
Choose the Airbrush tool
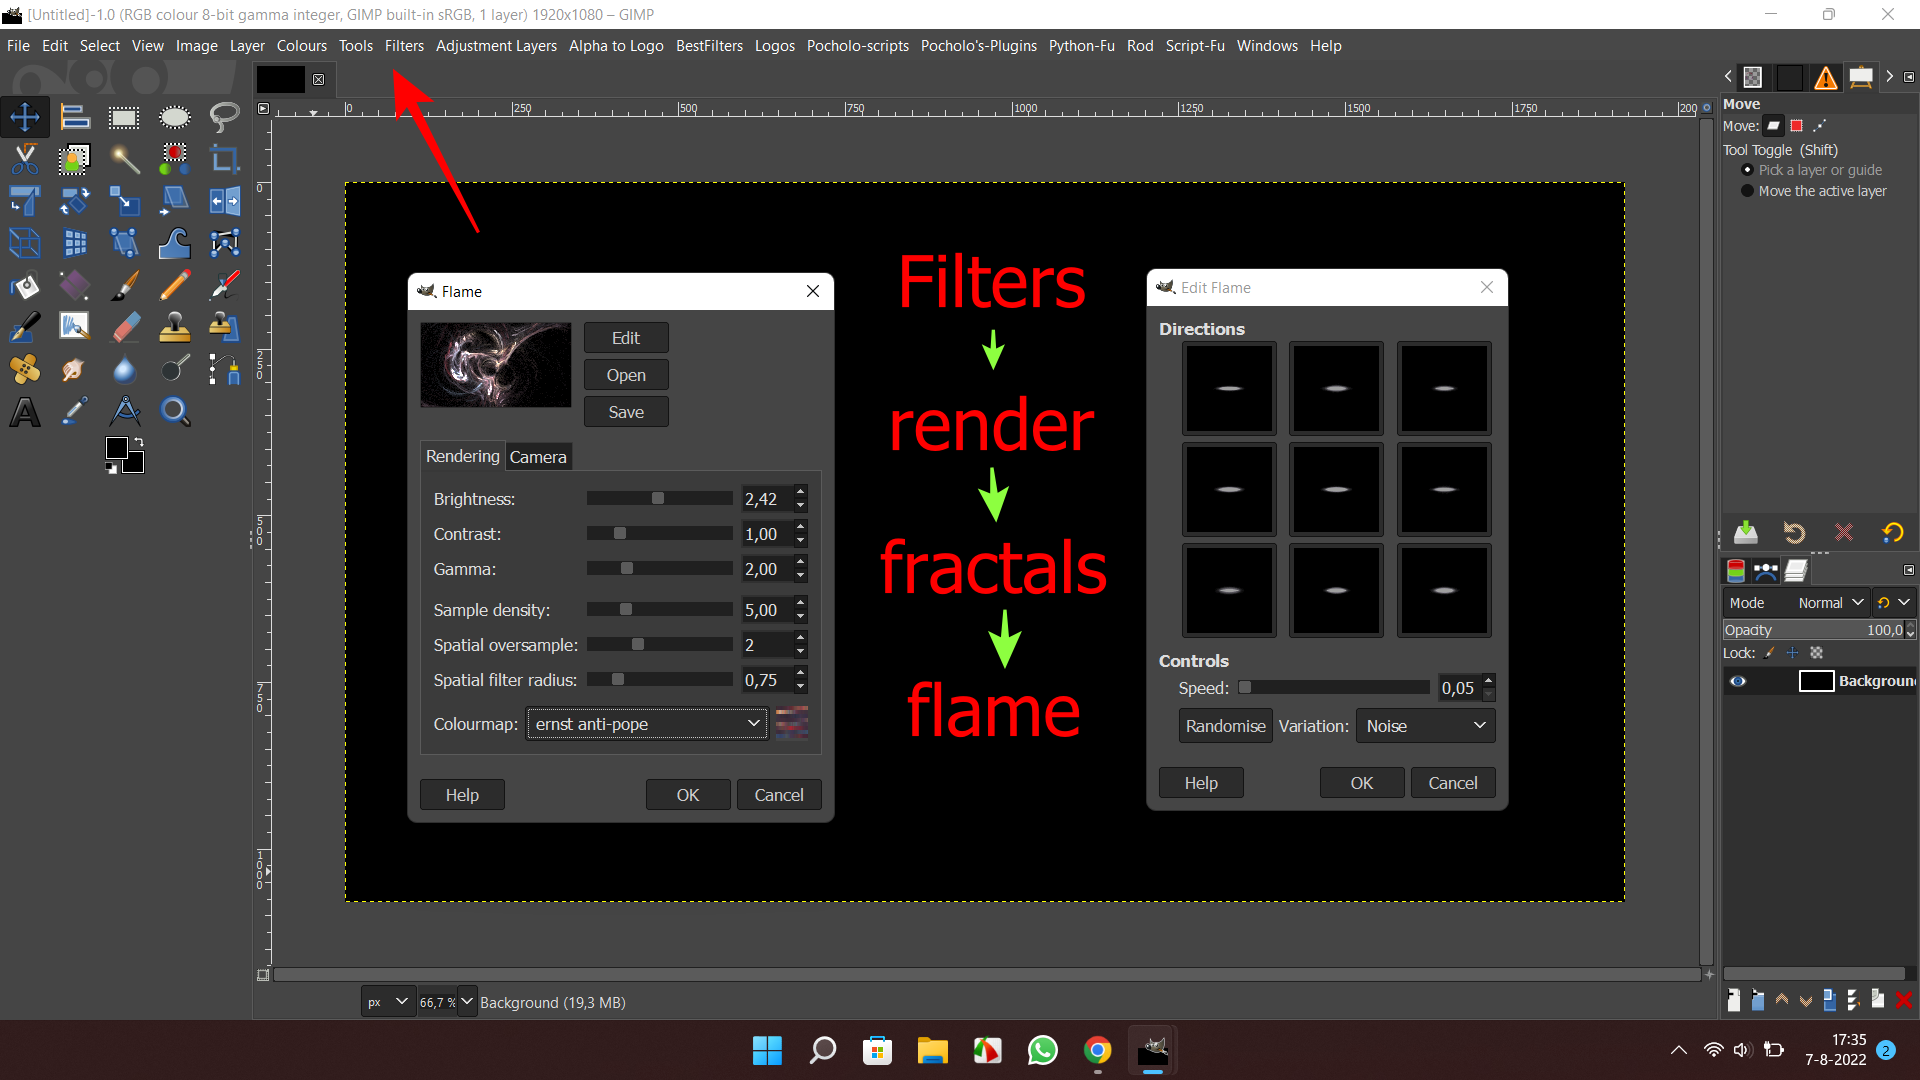tap(225, 286)
